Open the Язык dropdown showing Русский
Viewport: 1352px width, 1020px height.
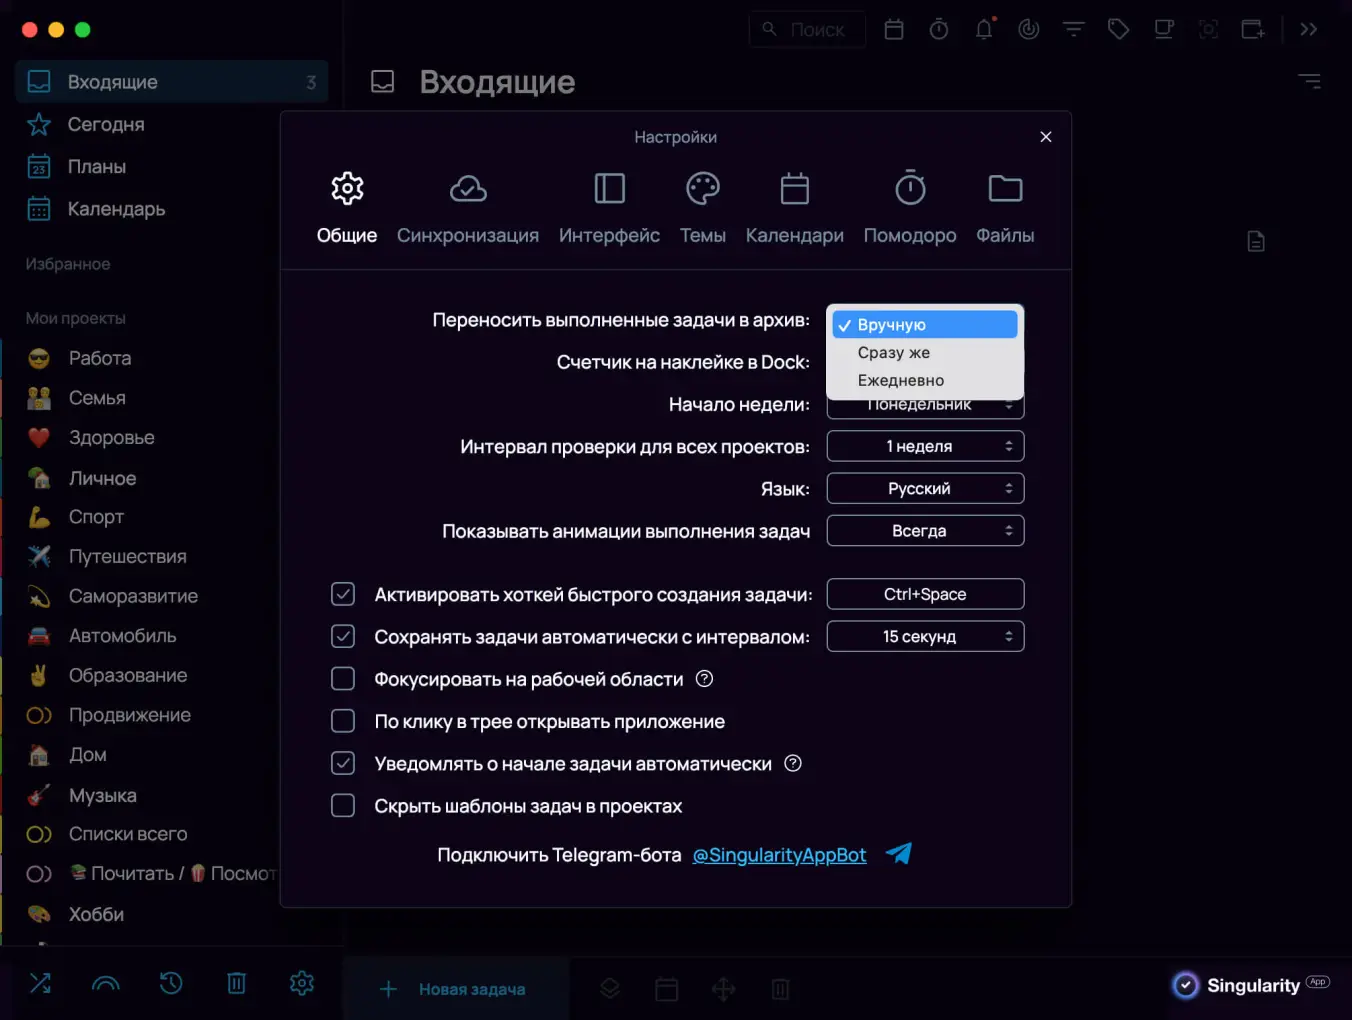[924, 488]
